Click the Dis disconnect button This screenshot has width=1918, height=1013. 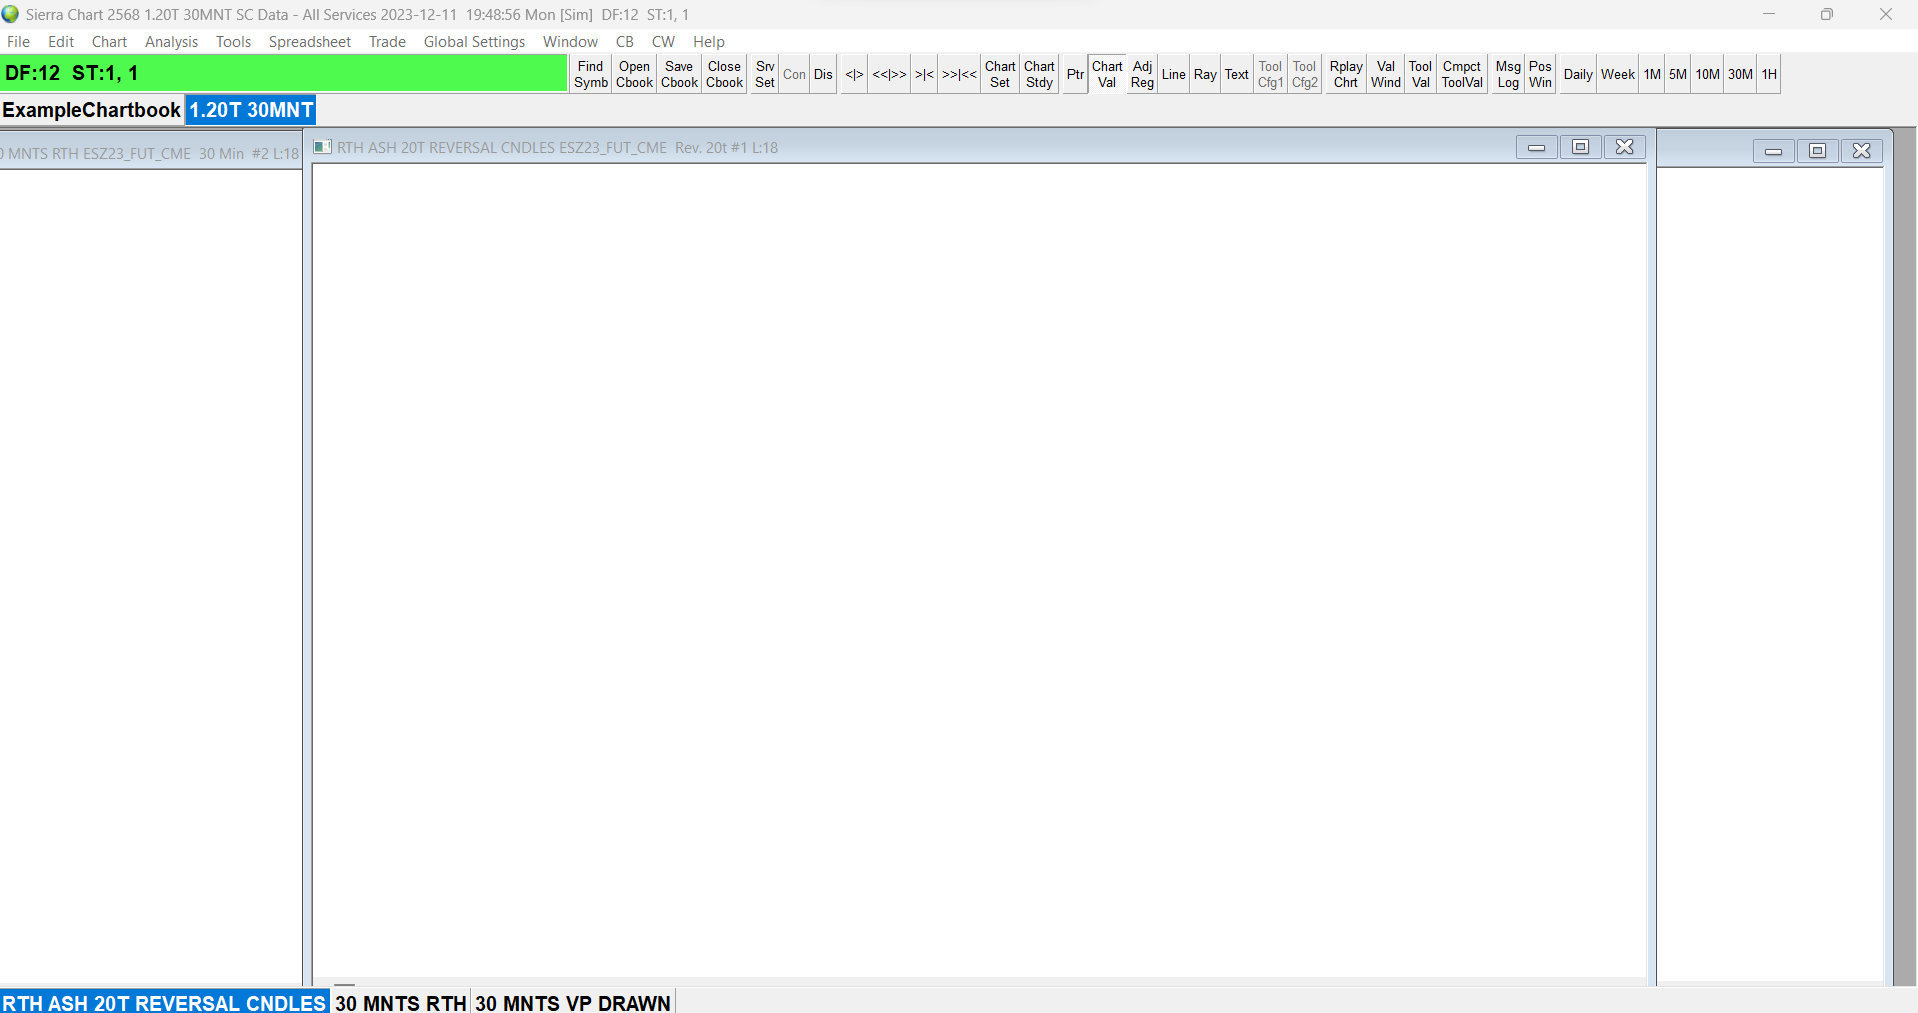pos(823,74)
